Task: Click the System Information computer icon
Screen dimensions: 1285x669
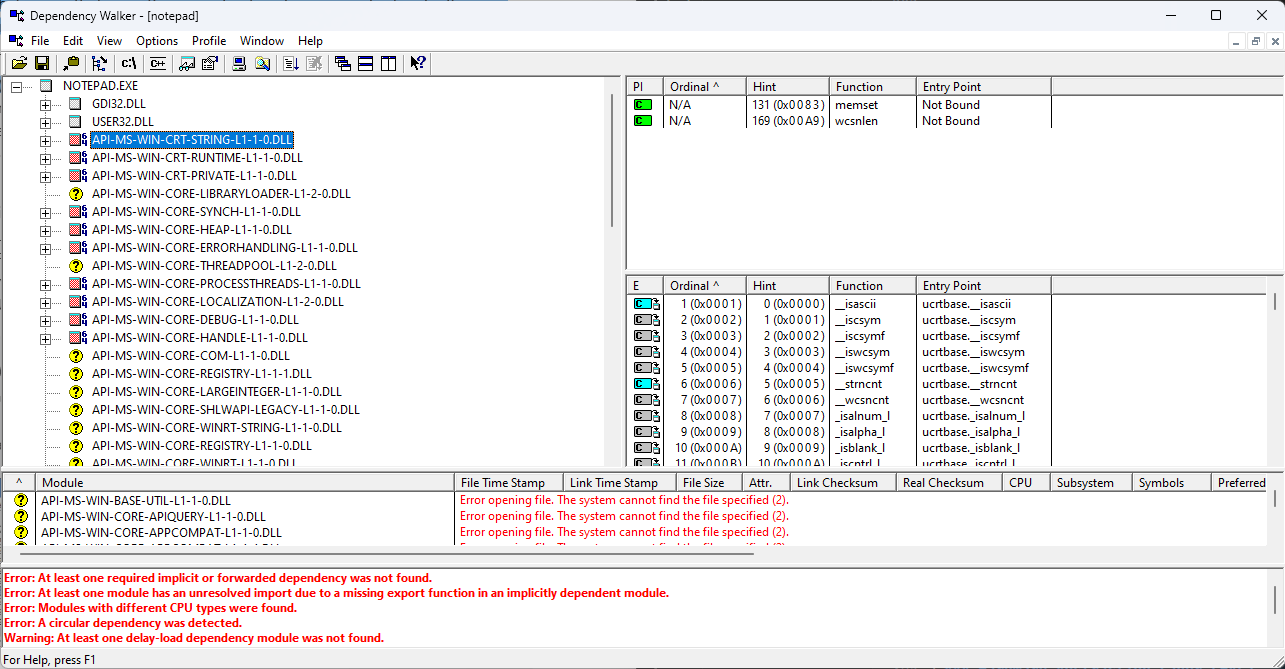Action: tap(239, 63)
